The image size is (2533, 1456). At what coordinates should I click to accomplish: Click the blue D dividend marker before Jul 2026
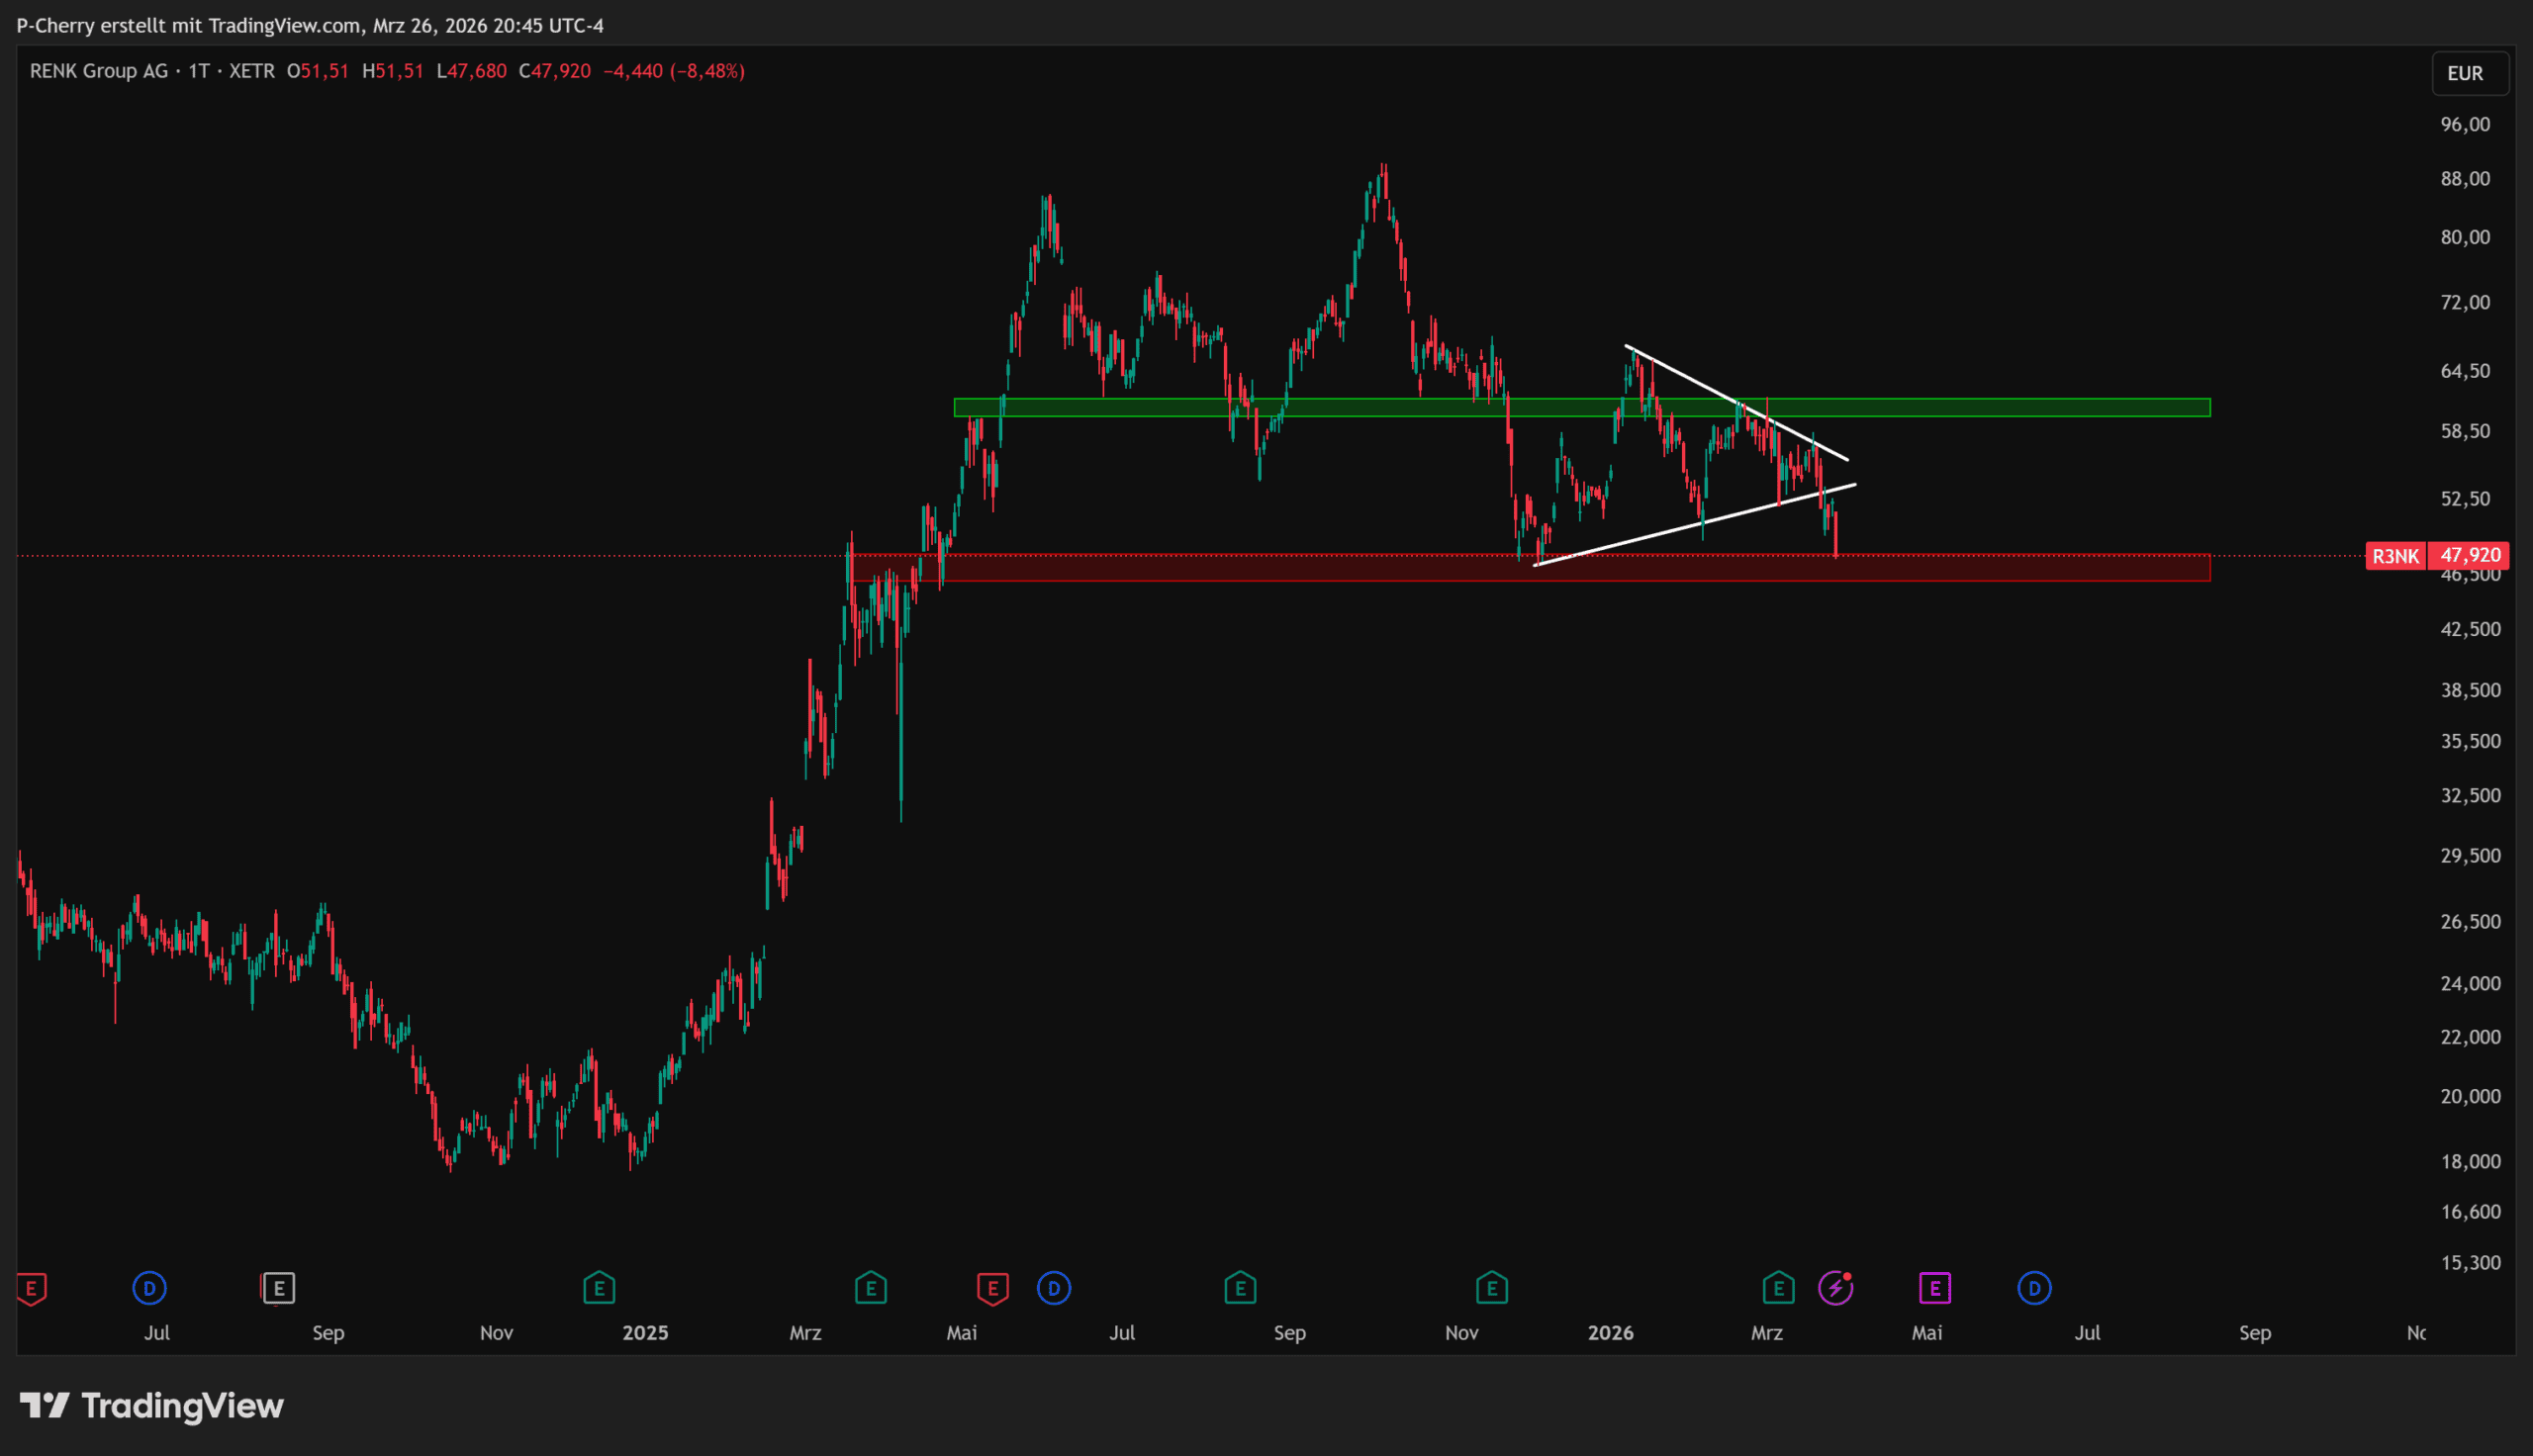pyautogui.click(x=2034, y=1288)
